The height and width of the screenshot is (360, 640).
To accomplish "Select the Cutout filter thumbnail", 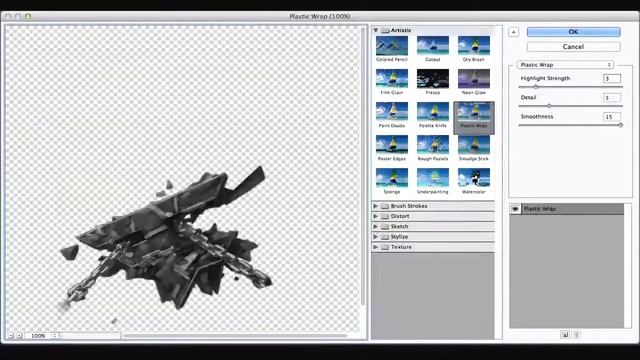I will click(433, 46).
